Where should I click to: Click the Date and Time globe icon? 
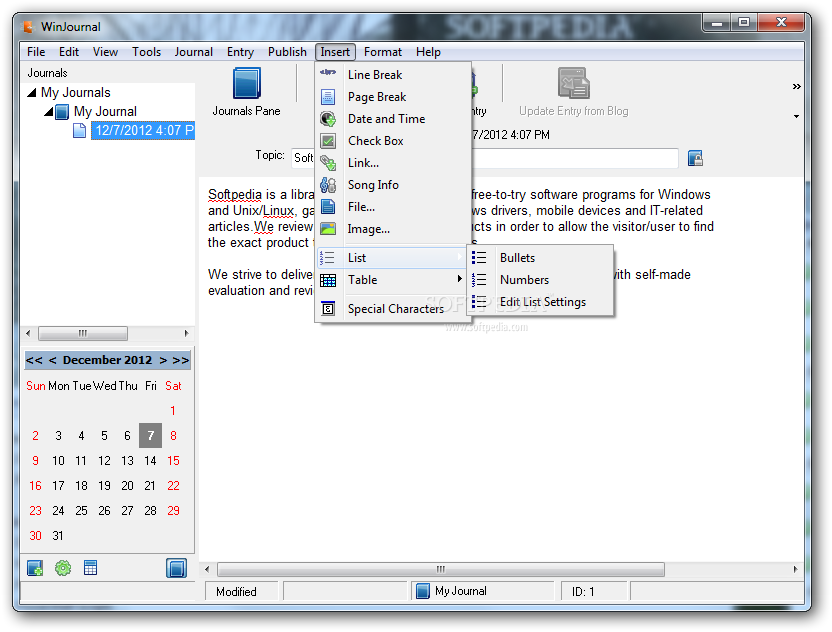[328, 119]
